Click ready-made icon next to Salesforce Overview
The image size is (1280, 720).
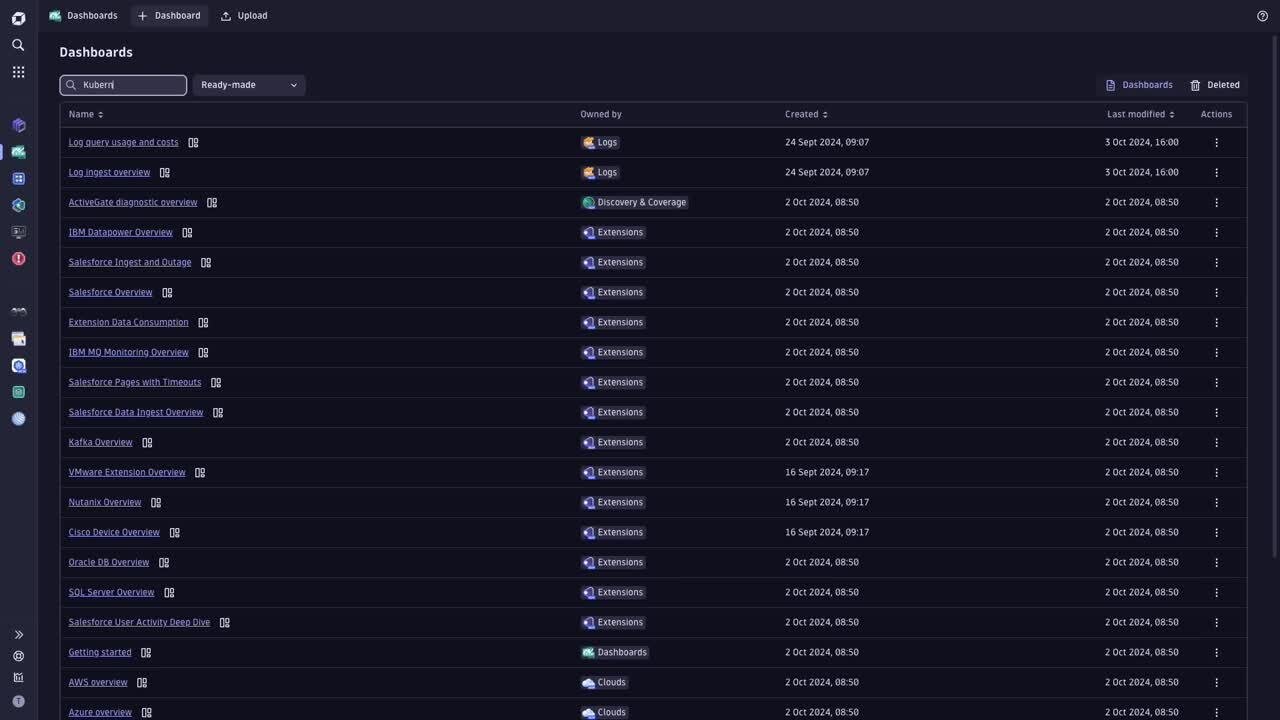point(167,293)
